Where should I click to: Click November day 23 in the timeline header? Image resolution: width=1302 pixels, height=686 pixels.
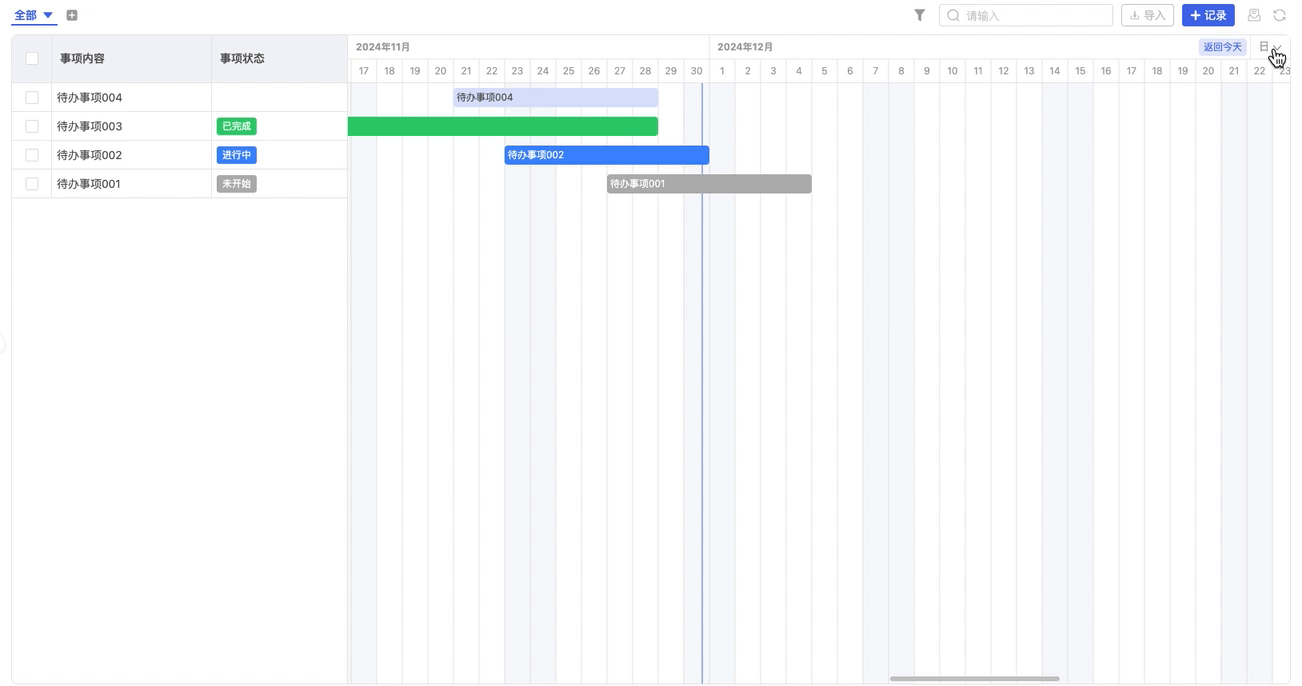[x=517, y=71]
